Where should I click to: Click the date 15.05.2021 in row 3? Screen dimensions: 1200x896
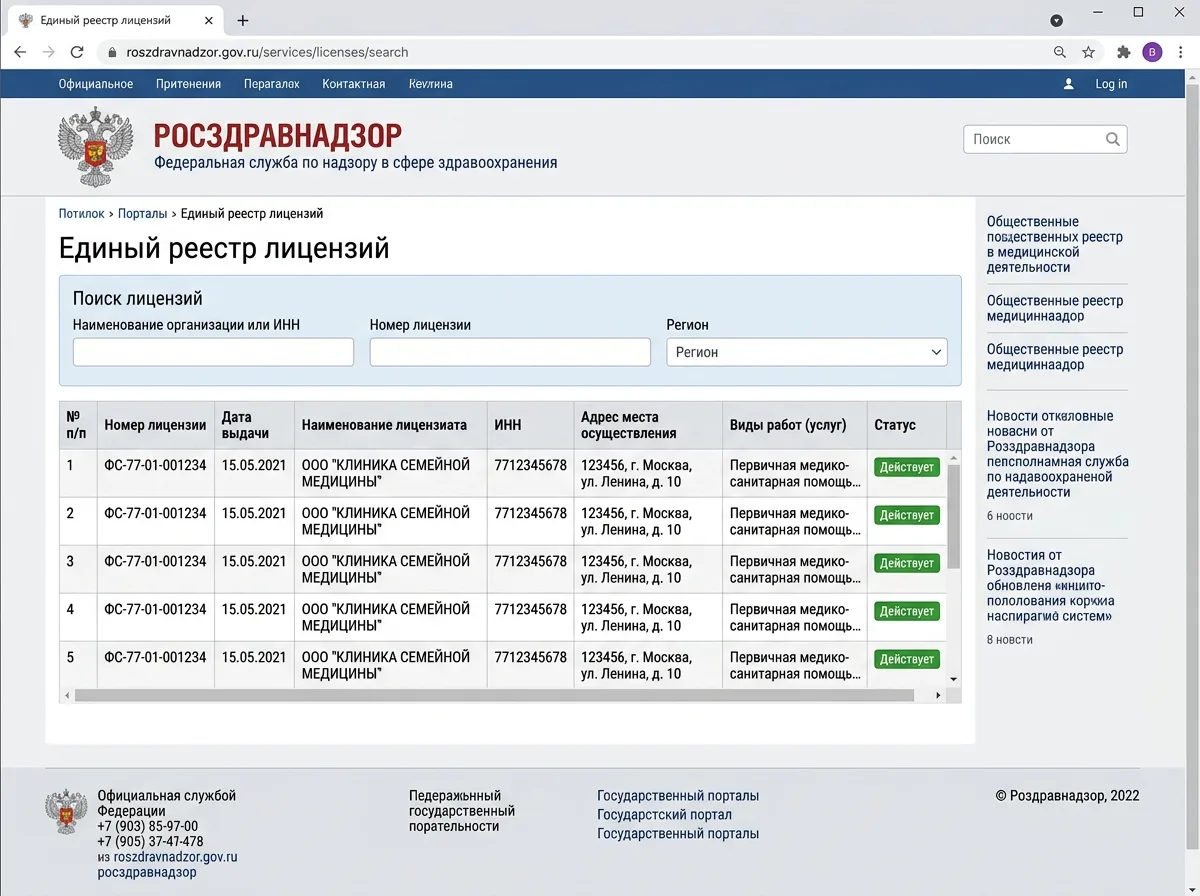click(x=254, y=561)
